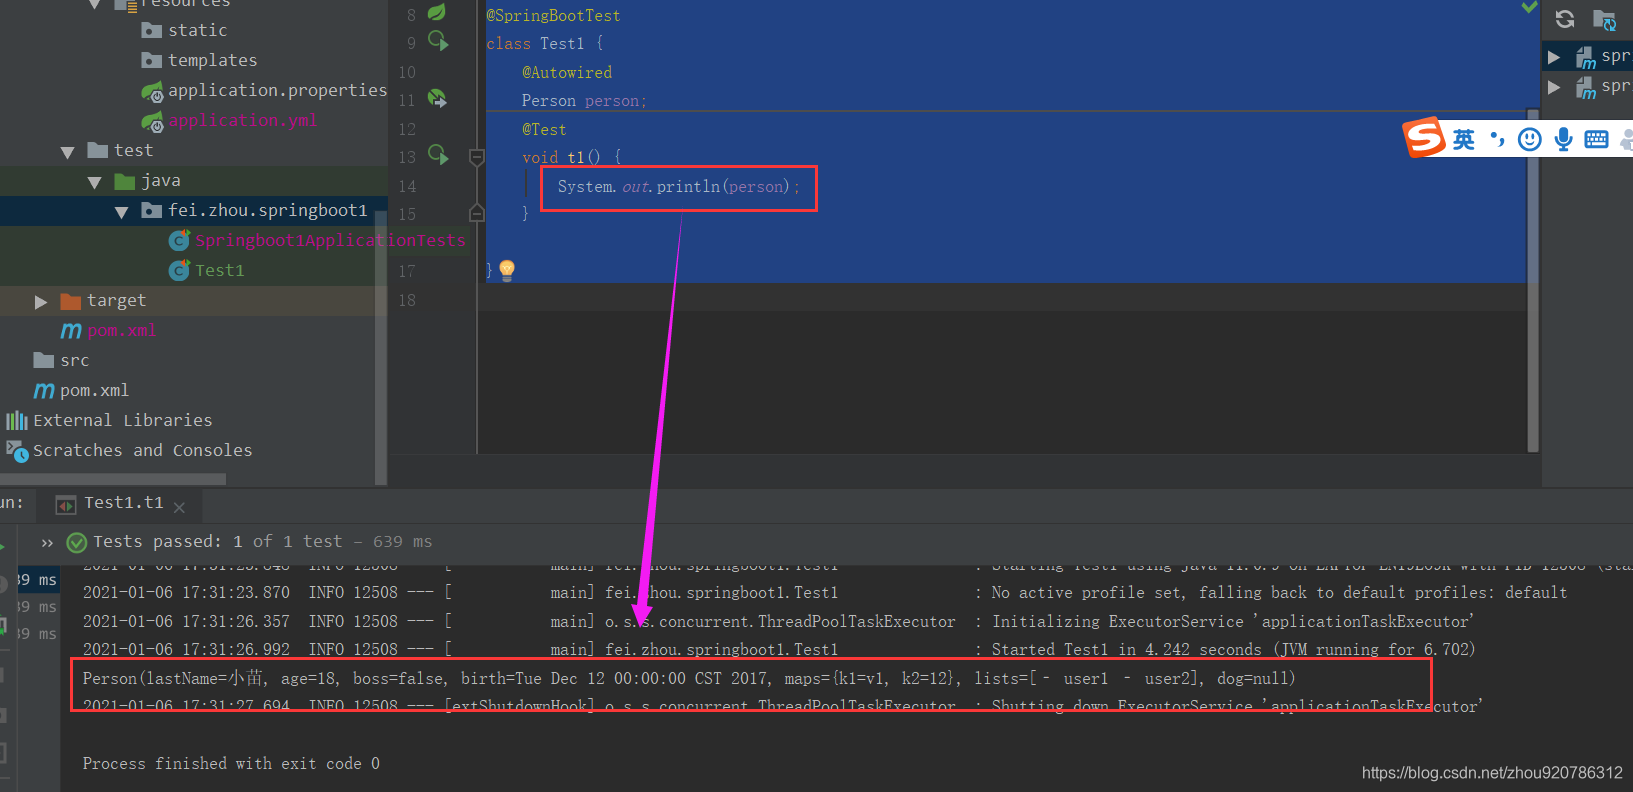
Task: Click the application.properties Spring config icon
Action: [152, 92]
